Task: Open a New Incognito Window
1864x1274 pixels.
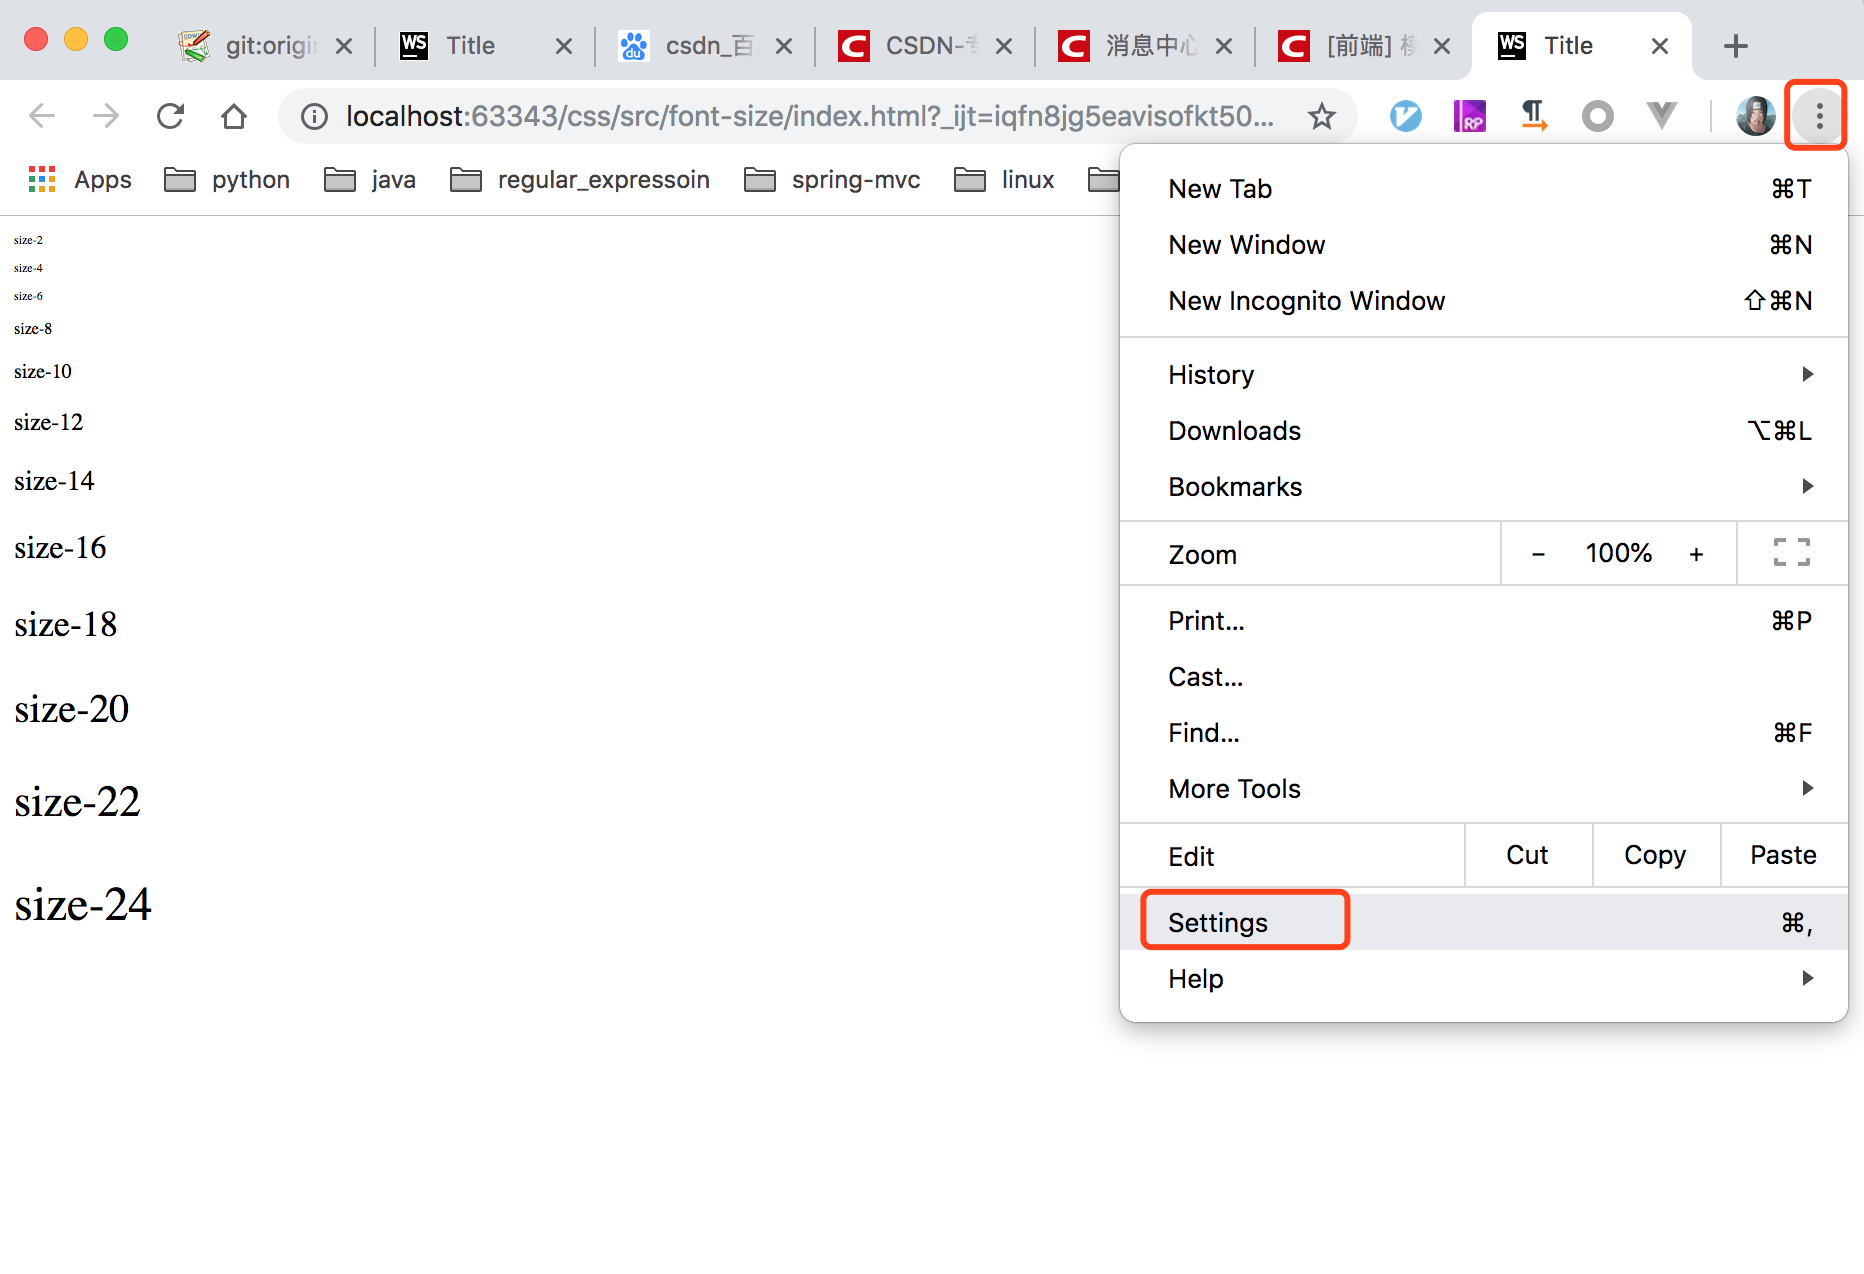Action: click(1306, 300)
